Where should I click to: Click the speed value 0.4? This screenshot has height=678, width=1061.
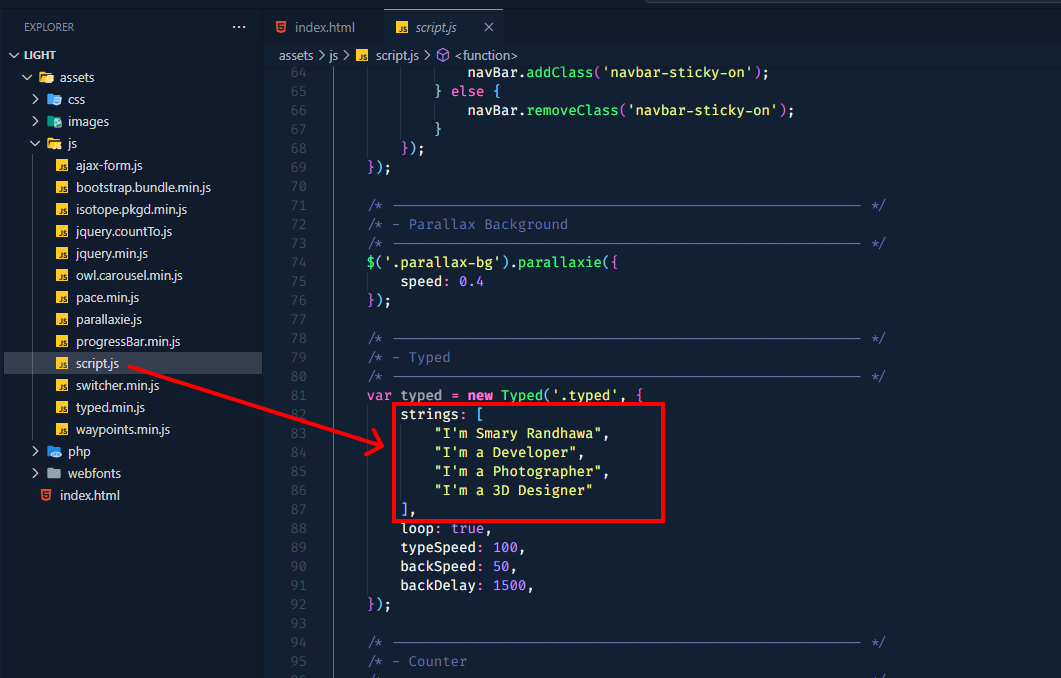(471, 281)
